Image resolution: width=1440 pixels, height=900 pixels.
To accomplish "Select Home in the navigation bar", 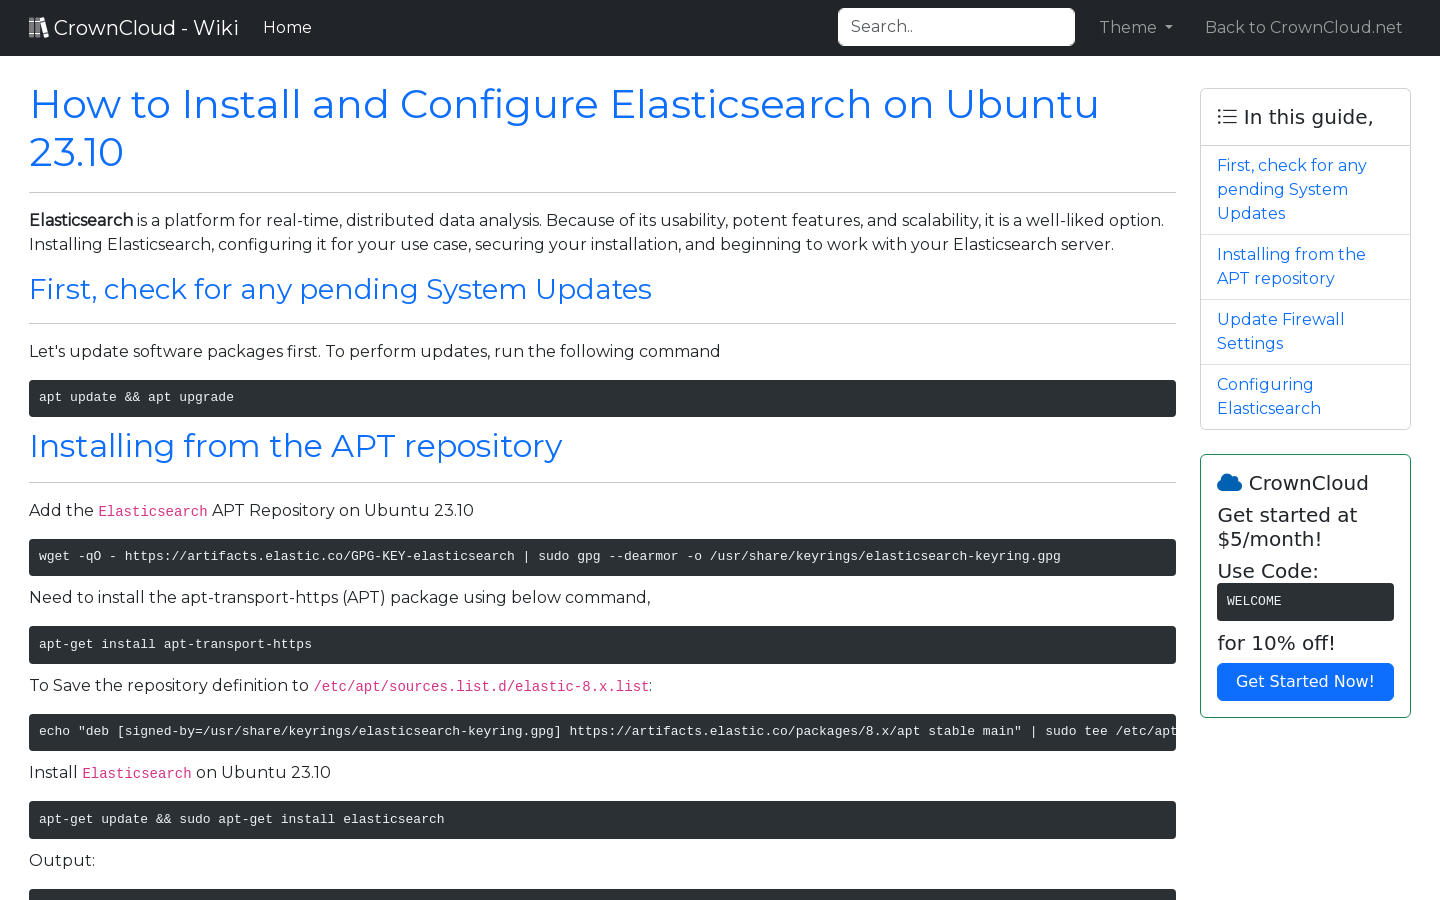I will pos(287,27).
